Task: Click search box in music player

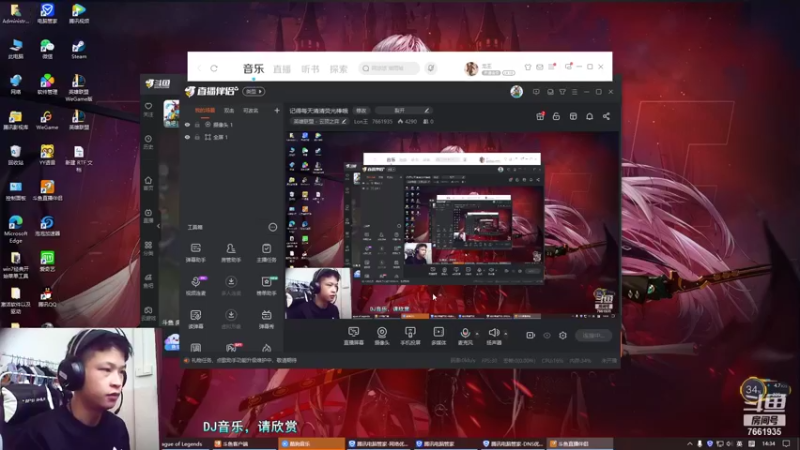Action: pyautogui.click(x=389, y=68)
